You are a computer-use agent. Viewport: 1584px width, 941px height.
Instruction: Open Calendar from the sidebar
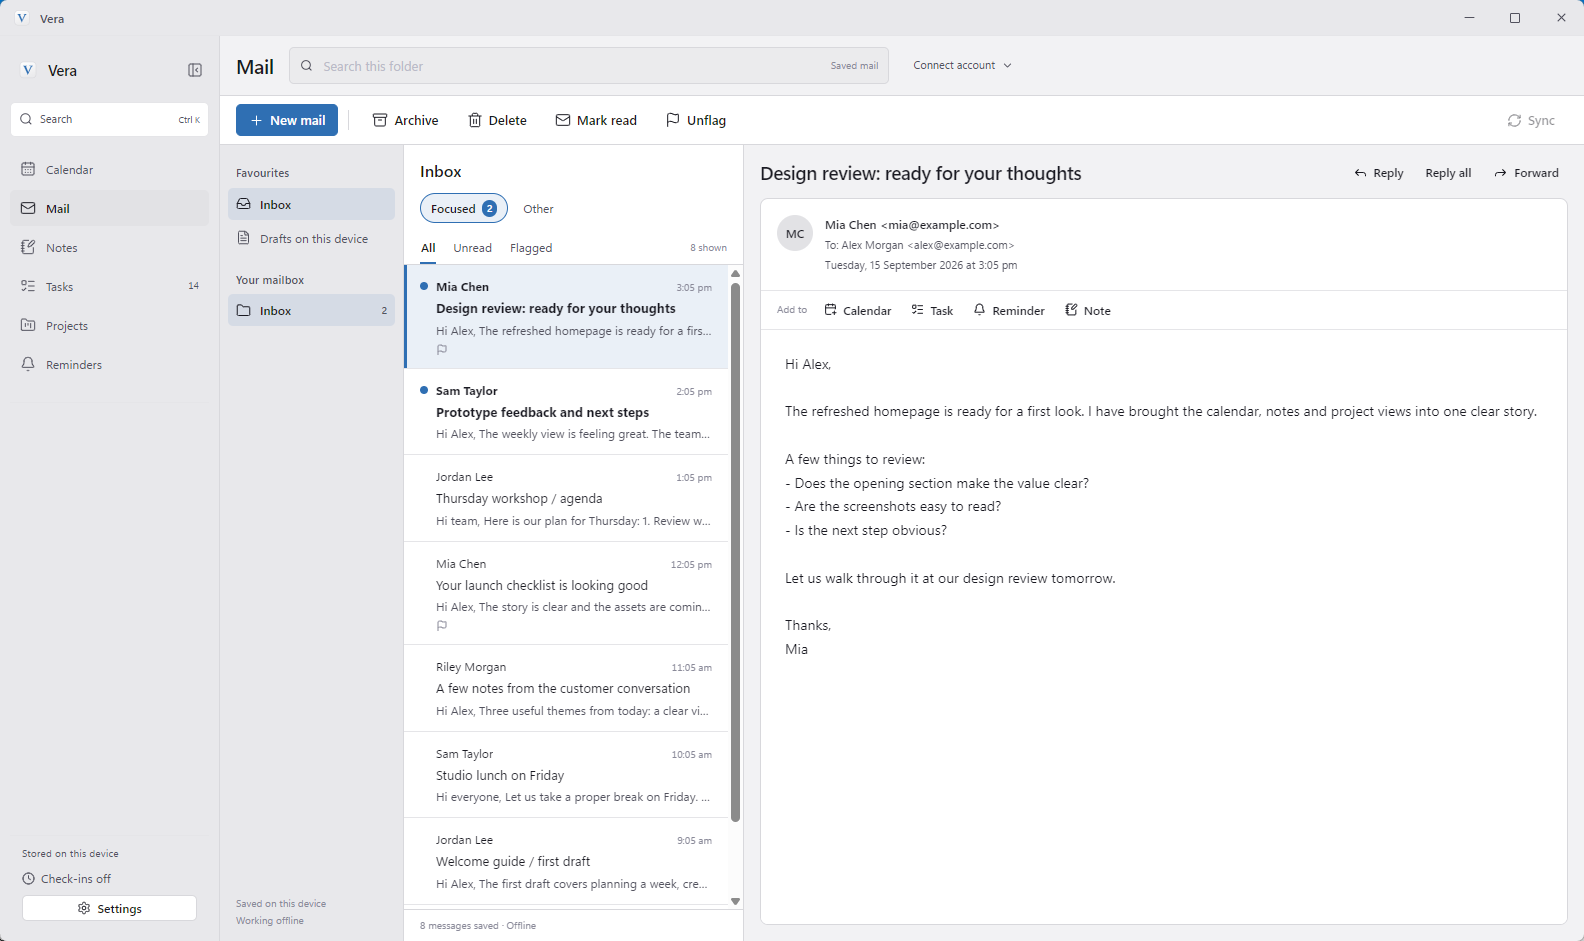point(110,170)
